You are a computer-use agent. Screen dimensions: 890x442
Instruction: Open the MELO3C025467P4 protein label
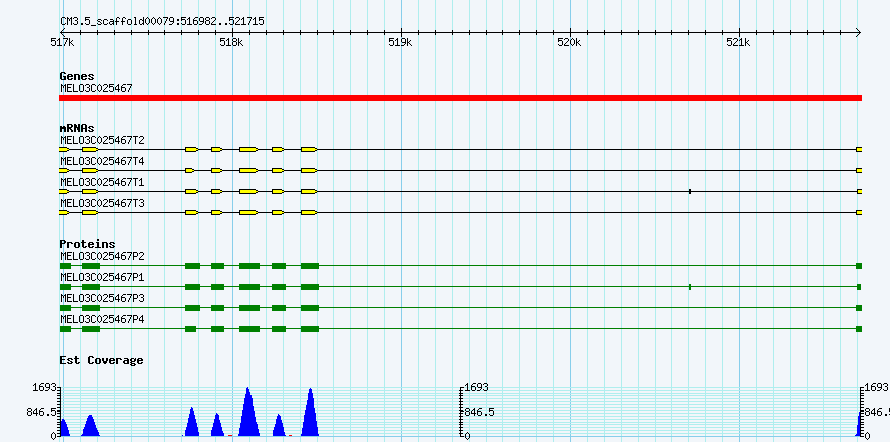pyautogui.click(x=102, y=319)
